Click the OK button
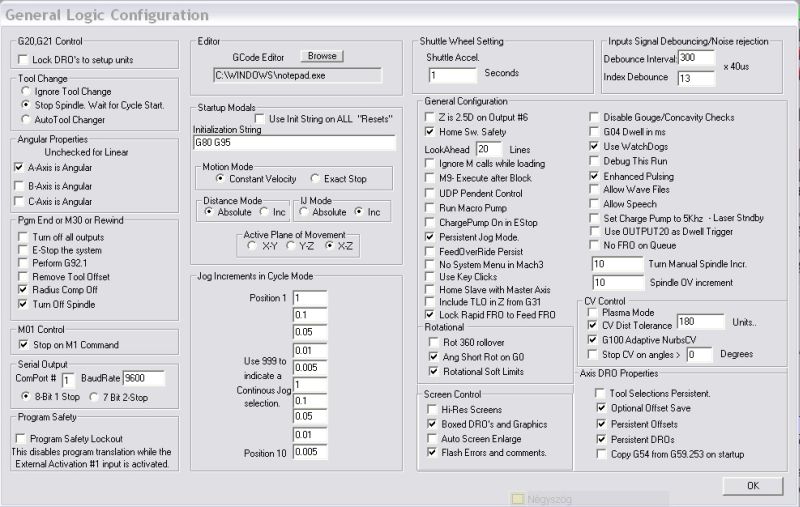The width and height of the screenshot is (800, 507). pos(753,486)
